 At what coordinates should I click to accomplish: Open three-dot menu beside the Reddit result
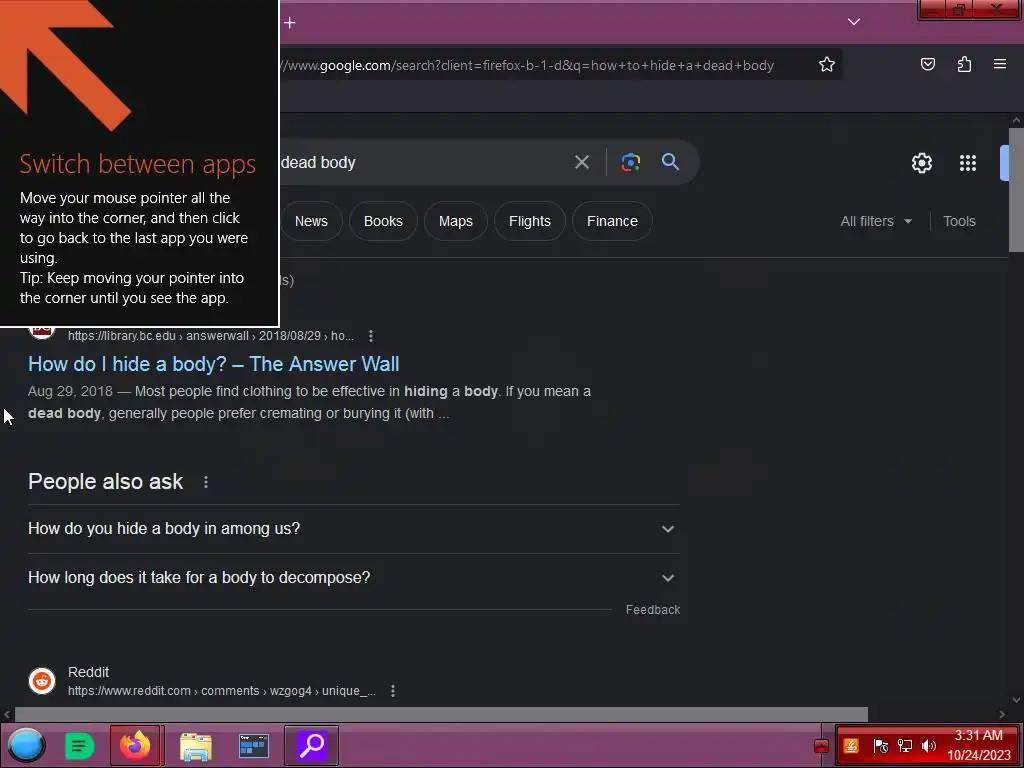tap(392, 691)
